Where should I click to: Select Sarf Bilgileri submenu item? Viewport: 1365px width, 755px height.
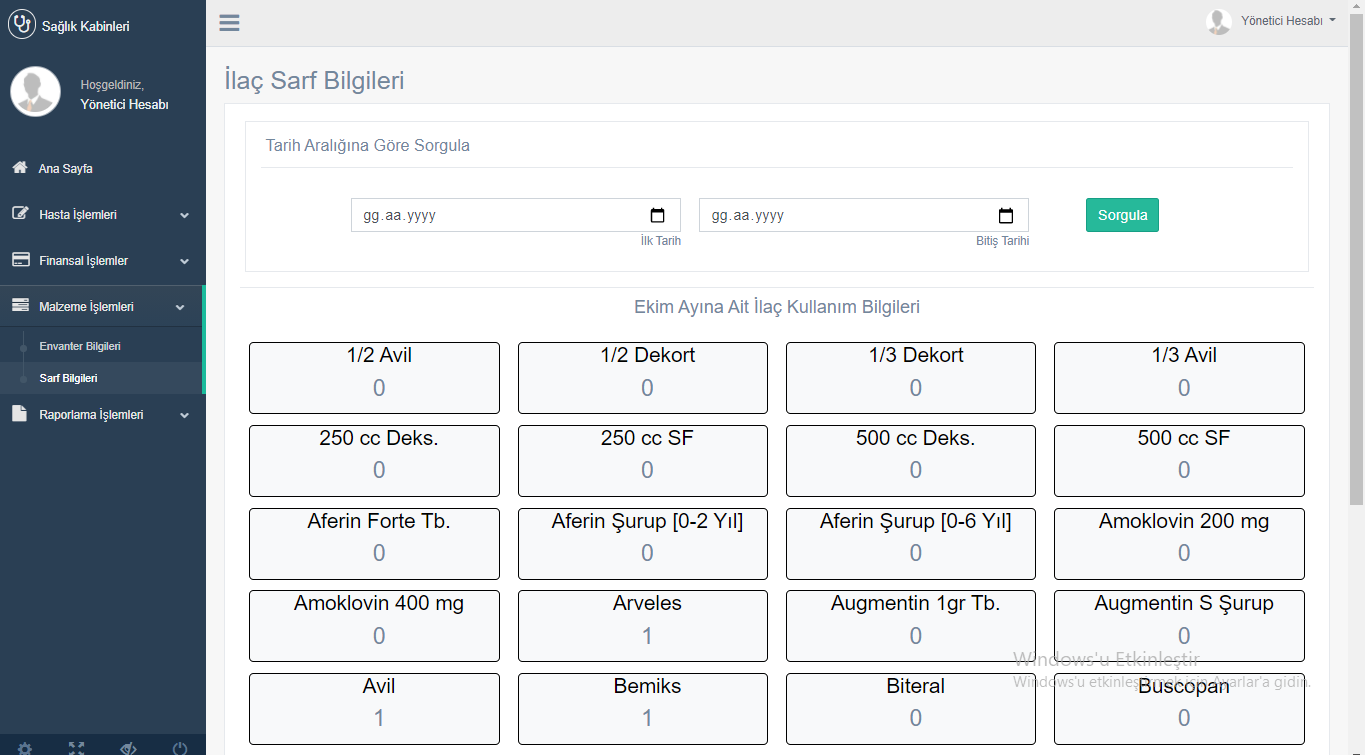tap(68, 379)
